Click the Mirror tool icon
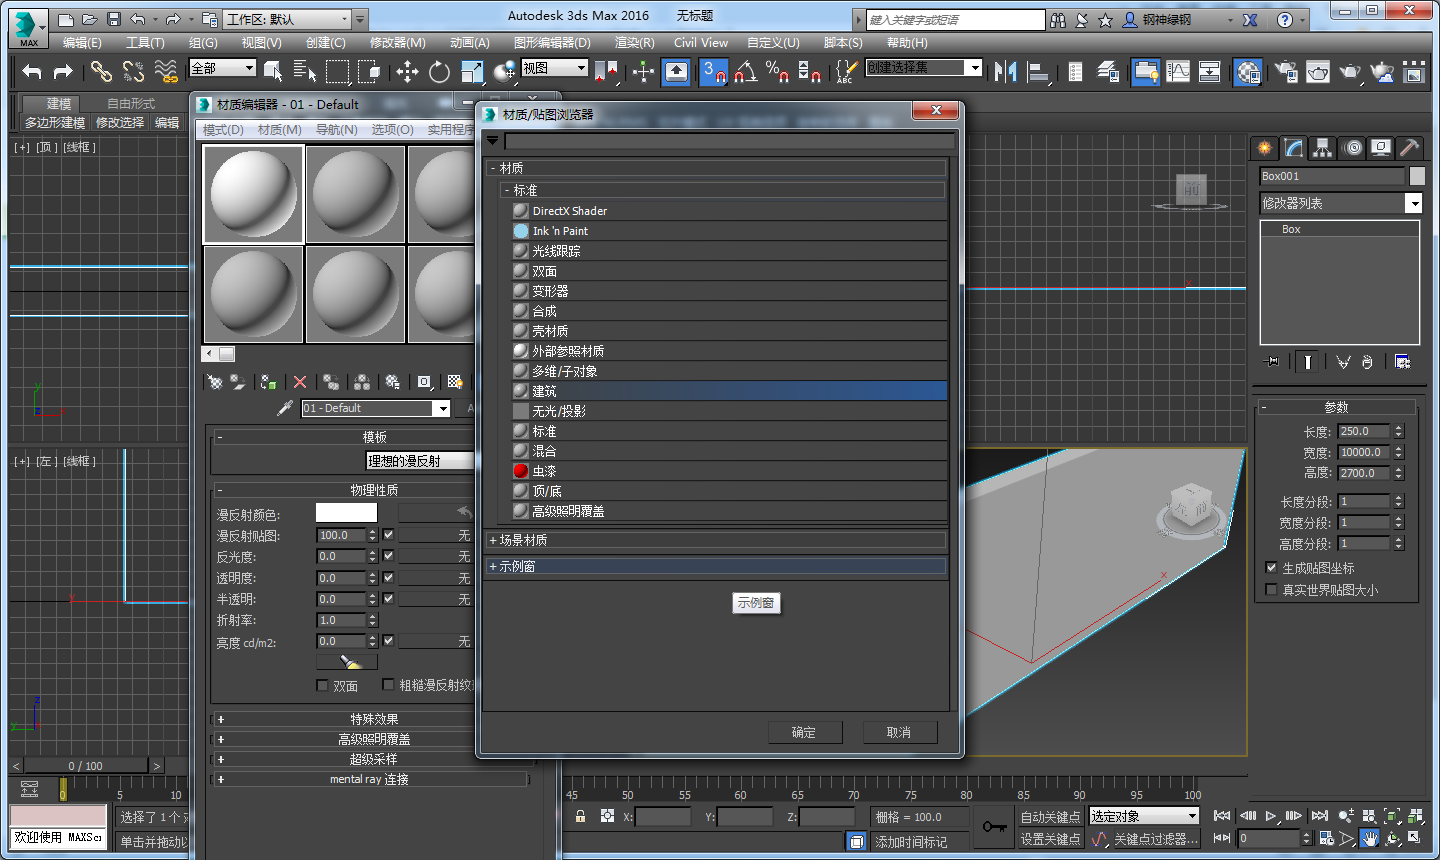Image resolution: width=1440 pixels, height=860 pixels. coord(1005,71)
